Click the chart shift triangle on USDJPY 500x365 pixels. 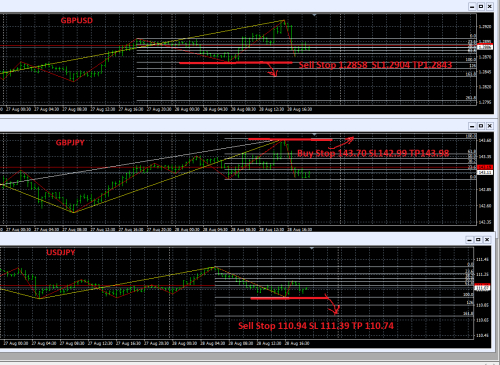pyautogui.click(x=312, y=248)
